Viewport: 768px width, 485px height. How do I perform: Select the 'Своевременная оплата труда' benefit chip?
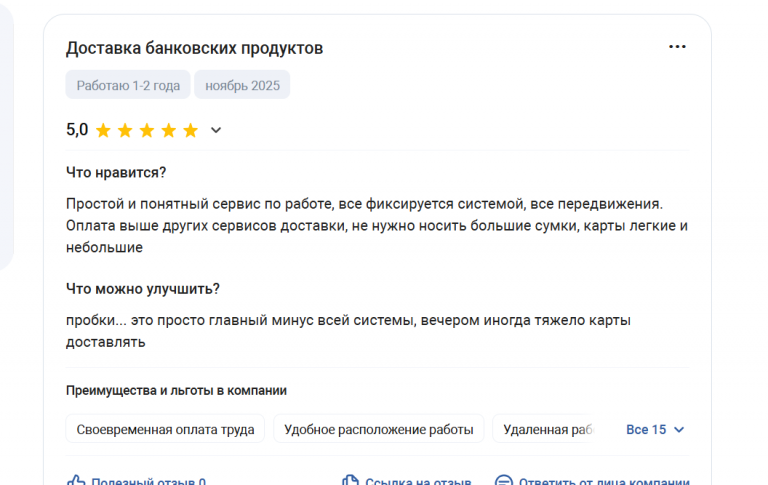tap(165, 430)
